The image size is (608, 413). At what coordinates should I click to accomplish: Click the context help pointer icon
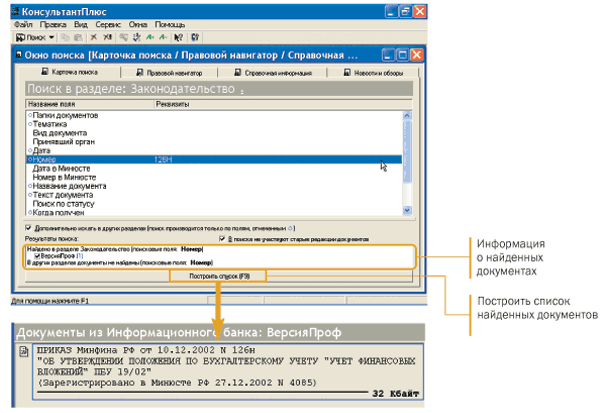coord(178,37)
